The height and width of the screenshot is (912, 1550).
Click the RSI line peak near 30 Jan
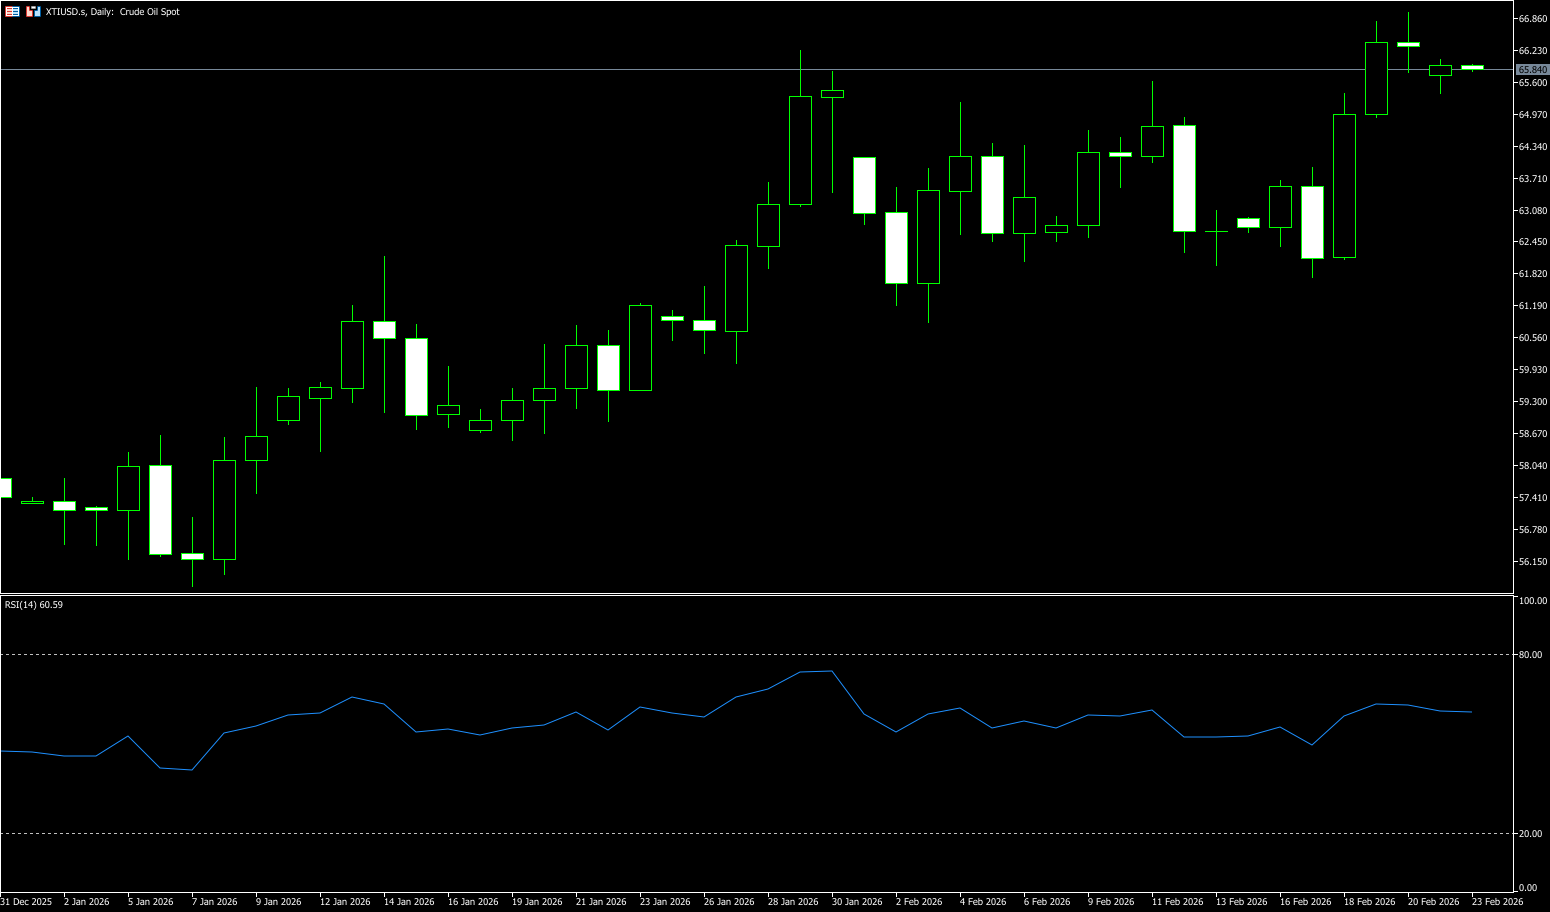(x=831, y=671)
